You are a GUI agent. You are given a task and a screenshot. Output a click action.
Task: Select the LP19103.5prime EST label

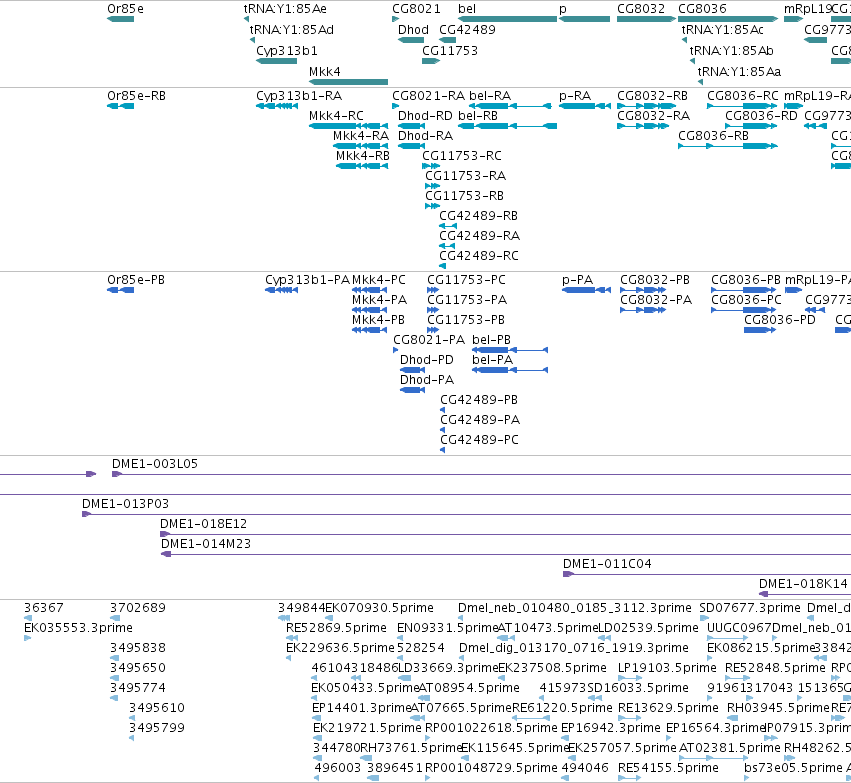point(668,667)
